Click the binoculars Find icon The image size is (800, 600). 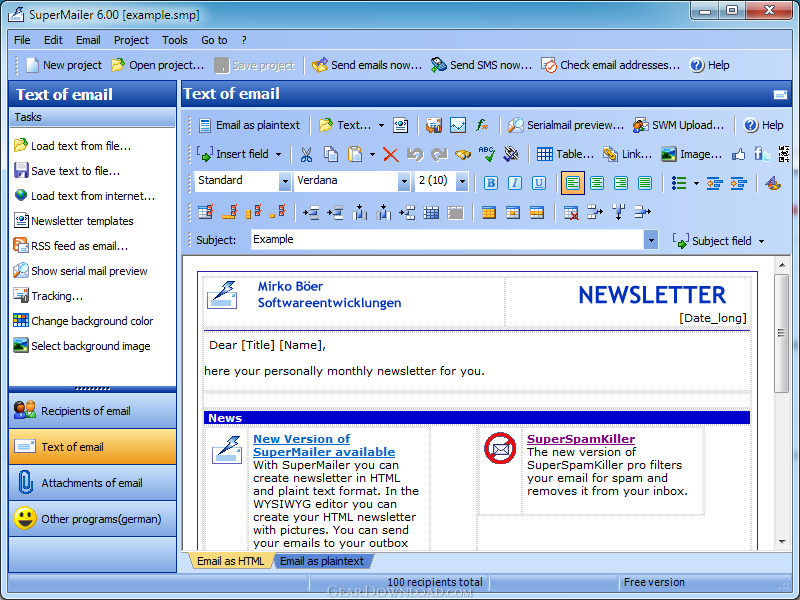click(463, 154)
